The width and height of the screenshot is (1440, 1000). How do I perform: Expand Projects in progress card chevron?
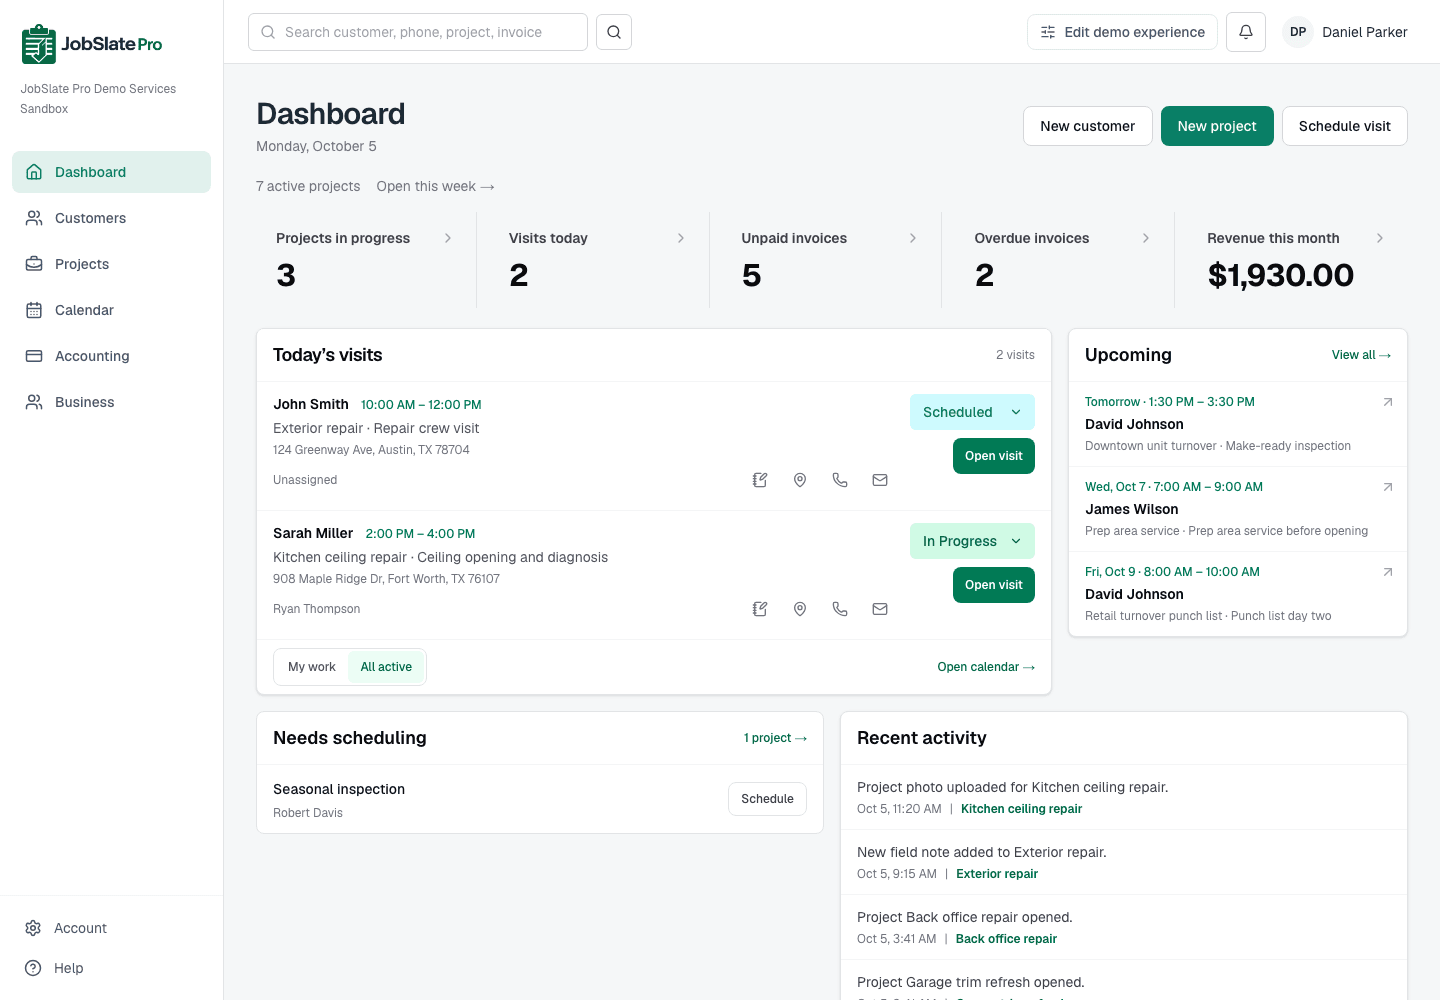[448, 238]
